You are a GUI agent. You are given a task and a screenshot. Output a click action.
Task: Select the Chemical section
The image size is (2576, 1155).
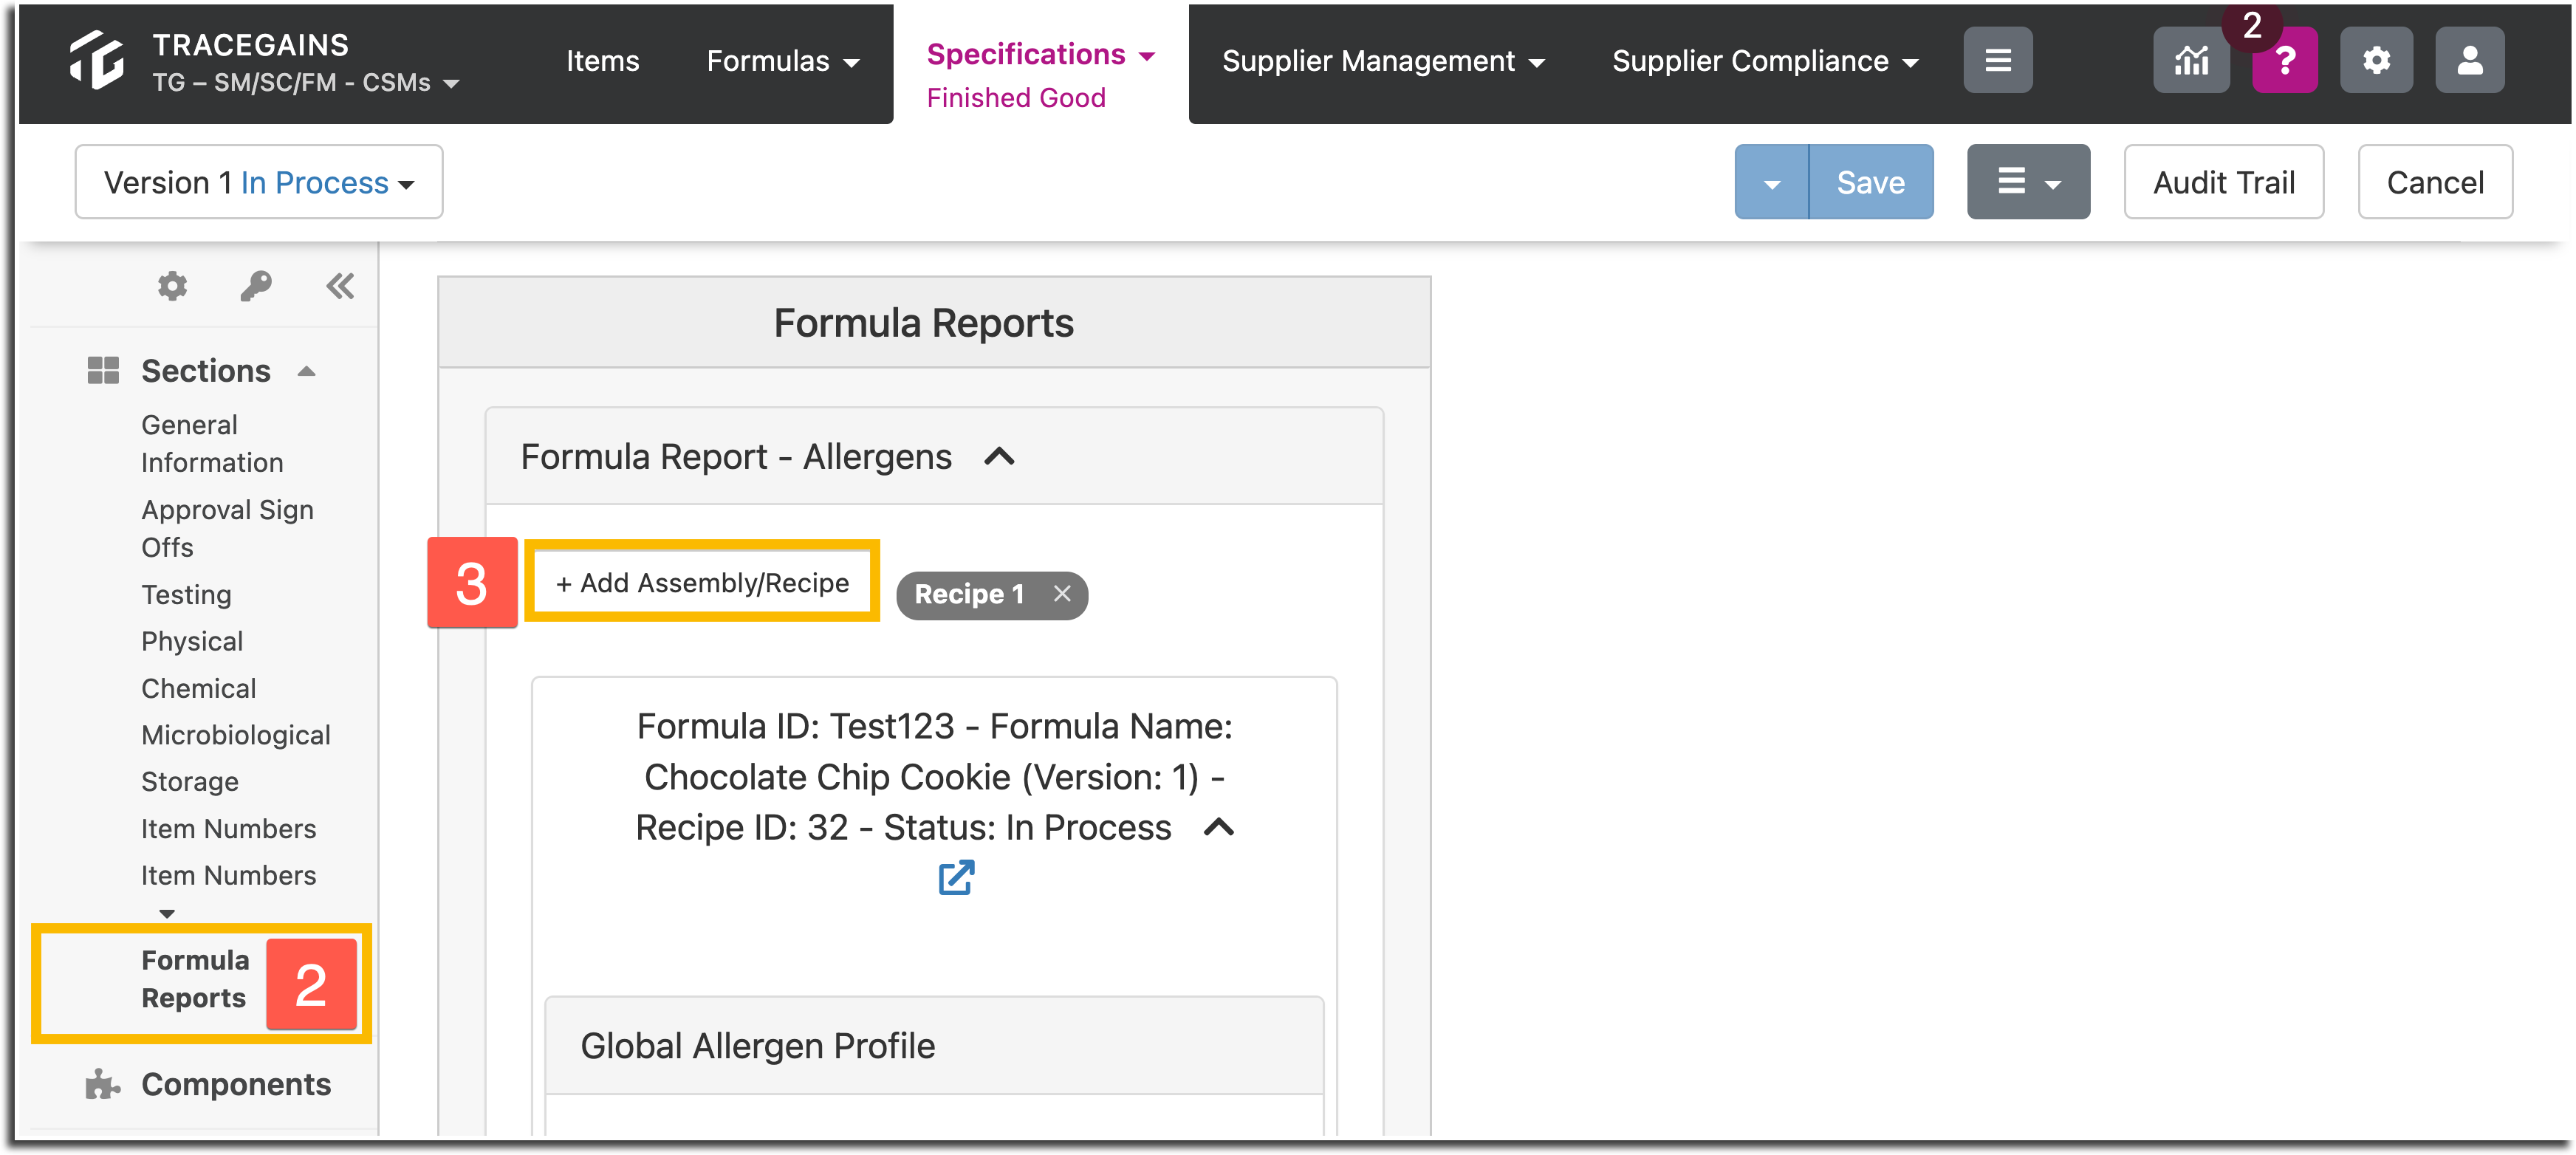[198, 688]
